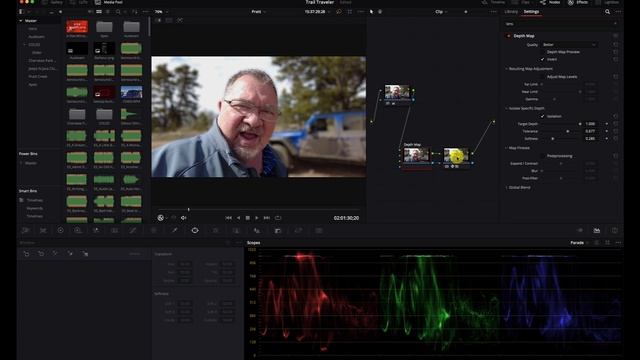Open the viewer zoom percentage dropdown

point(161,12)
